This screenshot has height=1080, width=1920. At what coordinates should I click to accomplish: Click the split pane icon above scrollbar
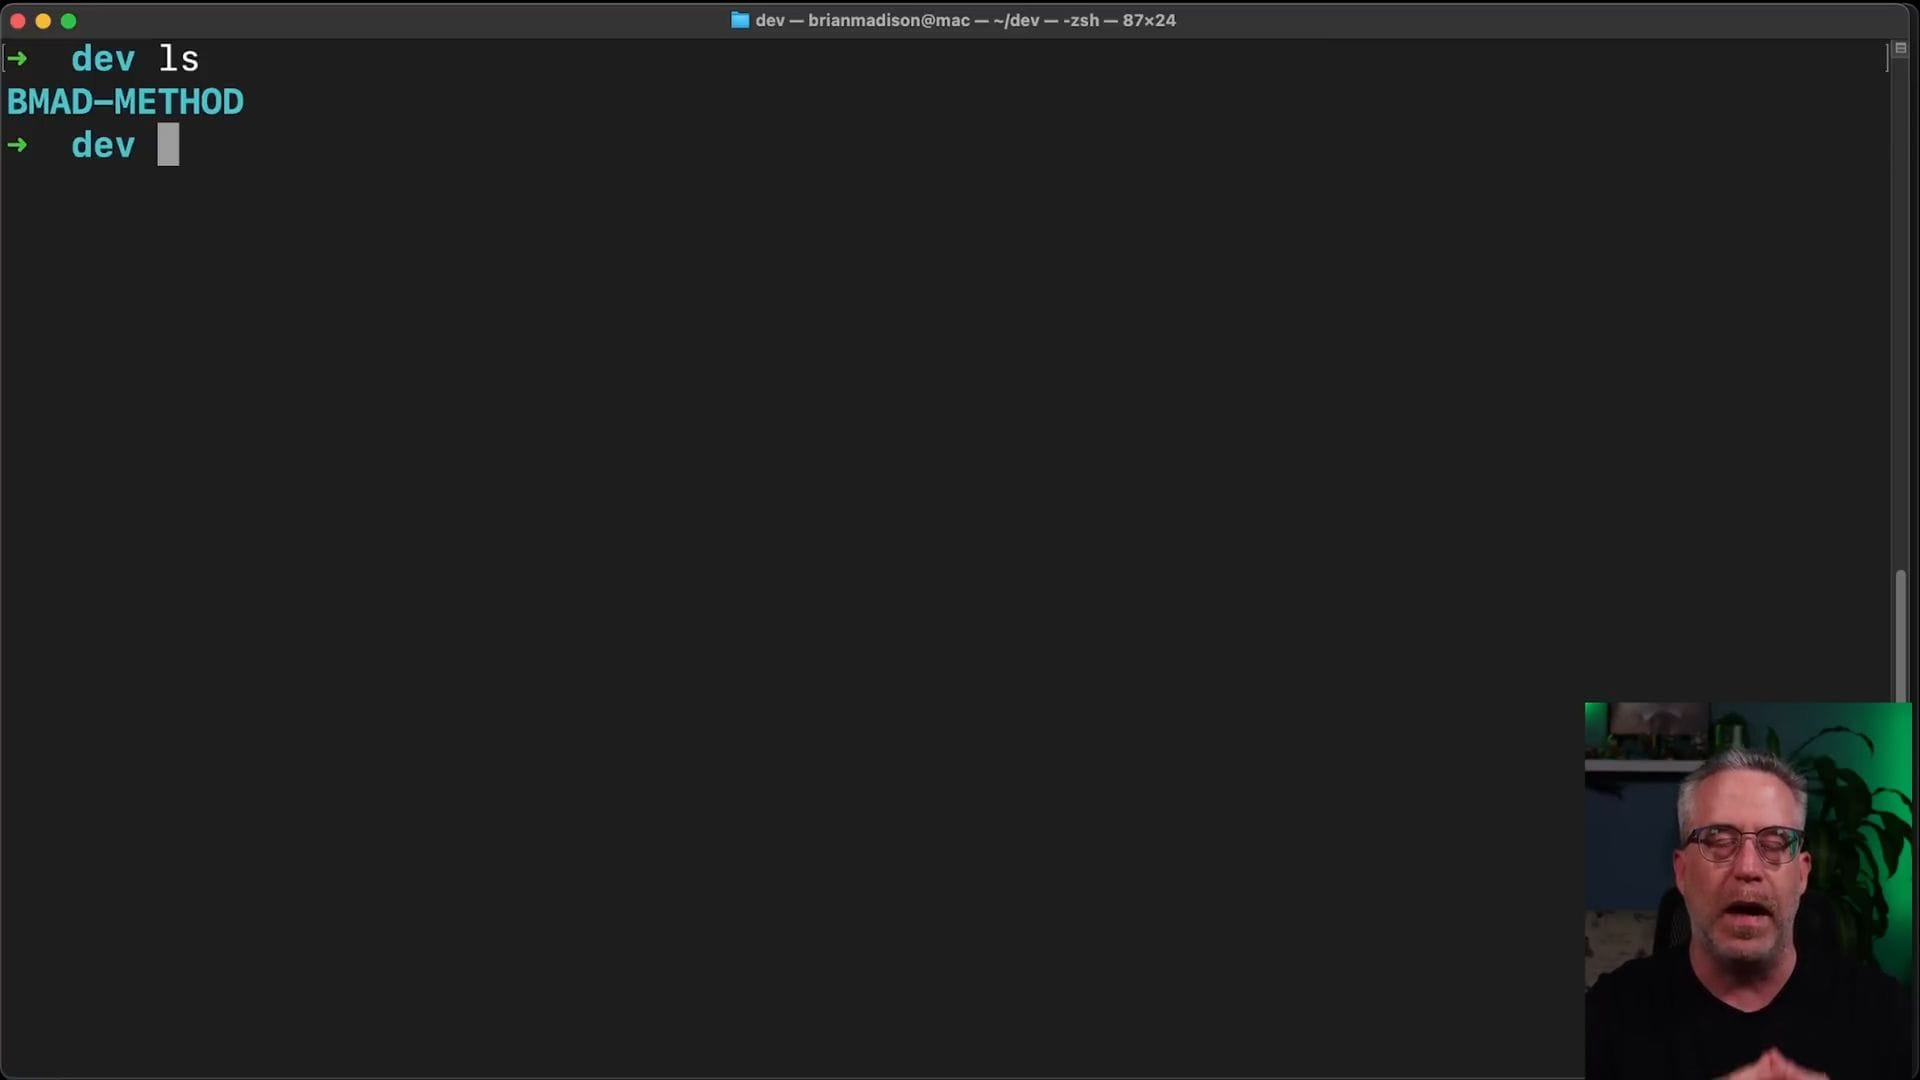(x=1901, y=48)
